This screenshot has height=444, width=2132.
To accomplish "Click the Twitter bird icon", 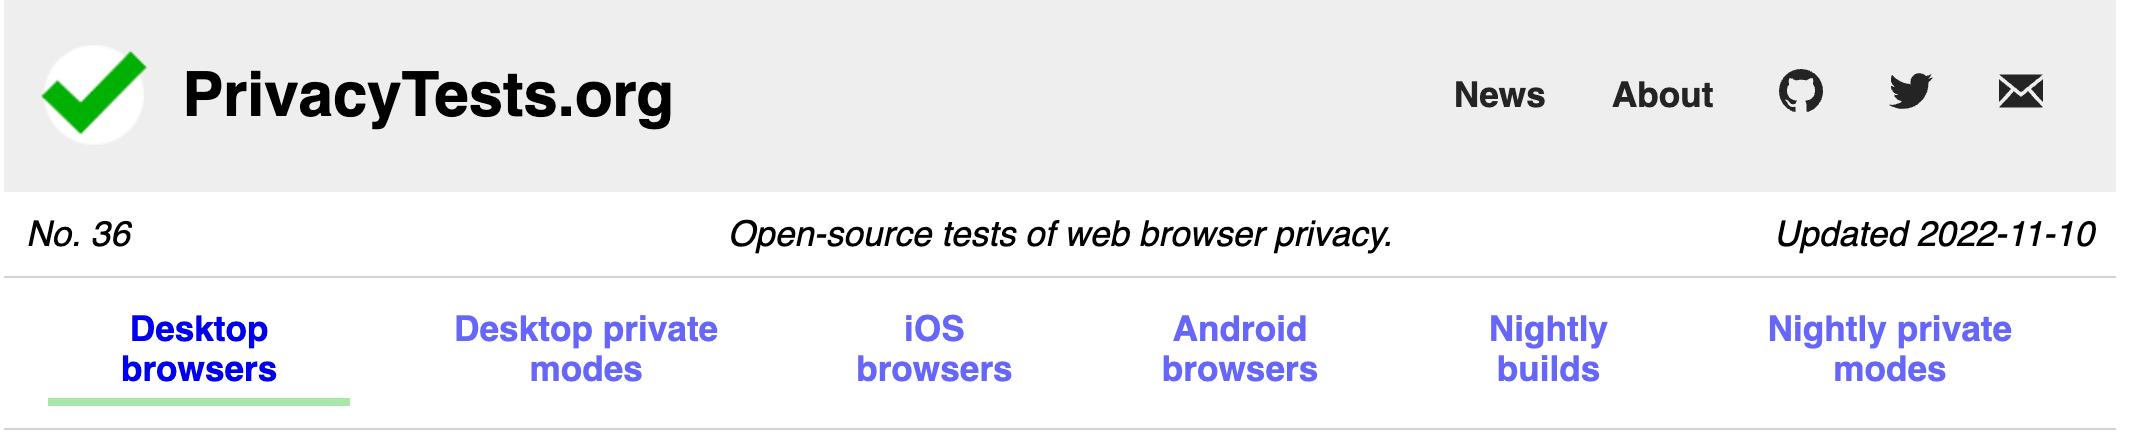I will (x=1910, y=92).
